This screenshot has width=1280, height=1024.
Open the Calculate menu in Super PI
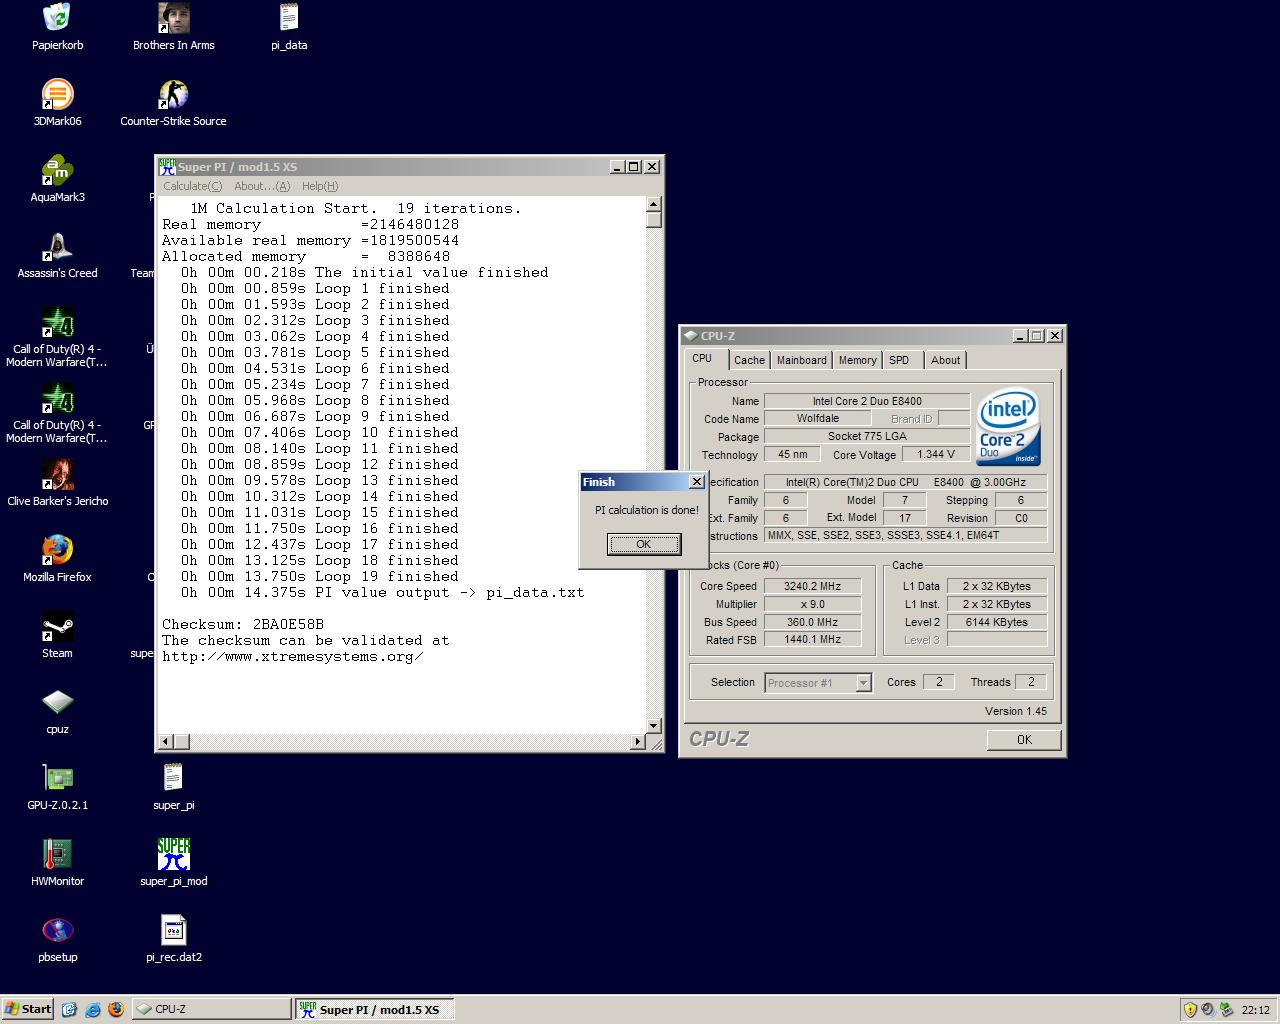192,186
